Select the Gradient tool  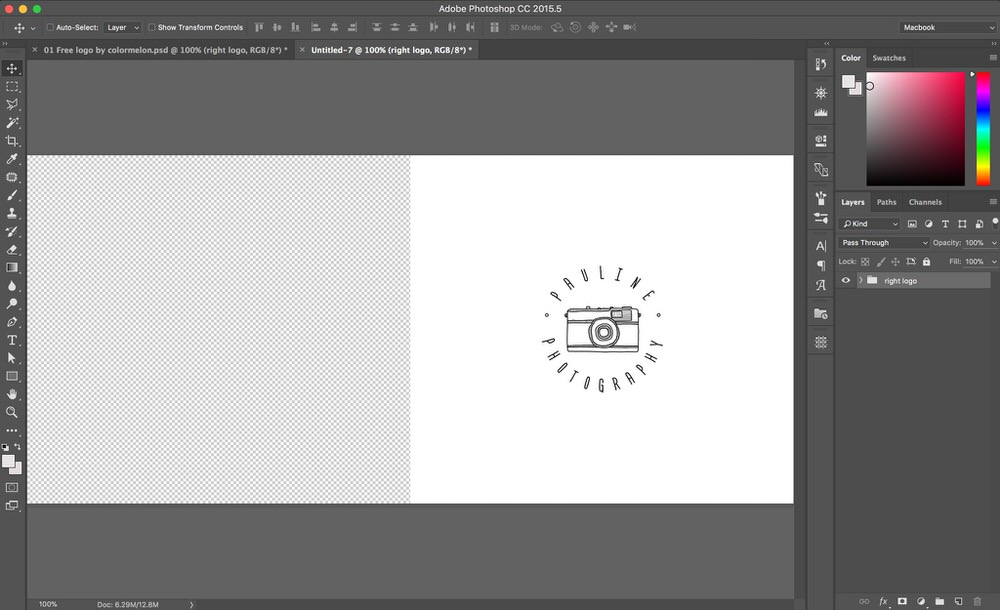[x=11, y=267]
